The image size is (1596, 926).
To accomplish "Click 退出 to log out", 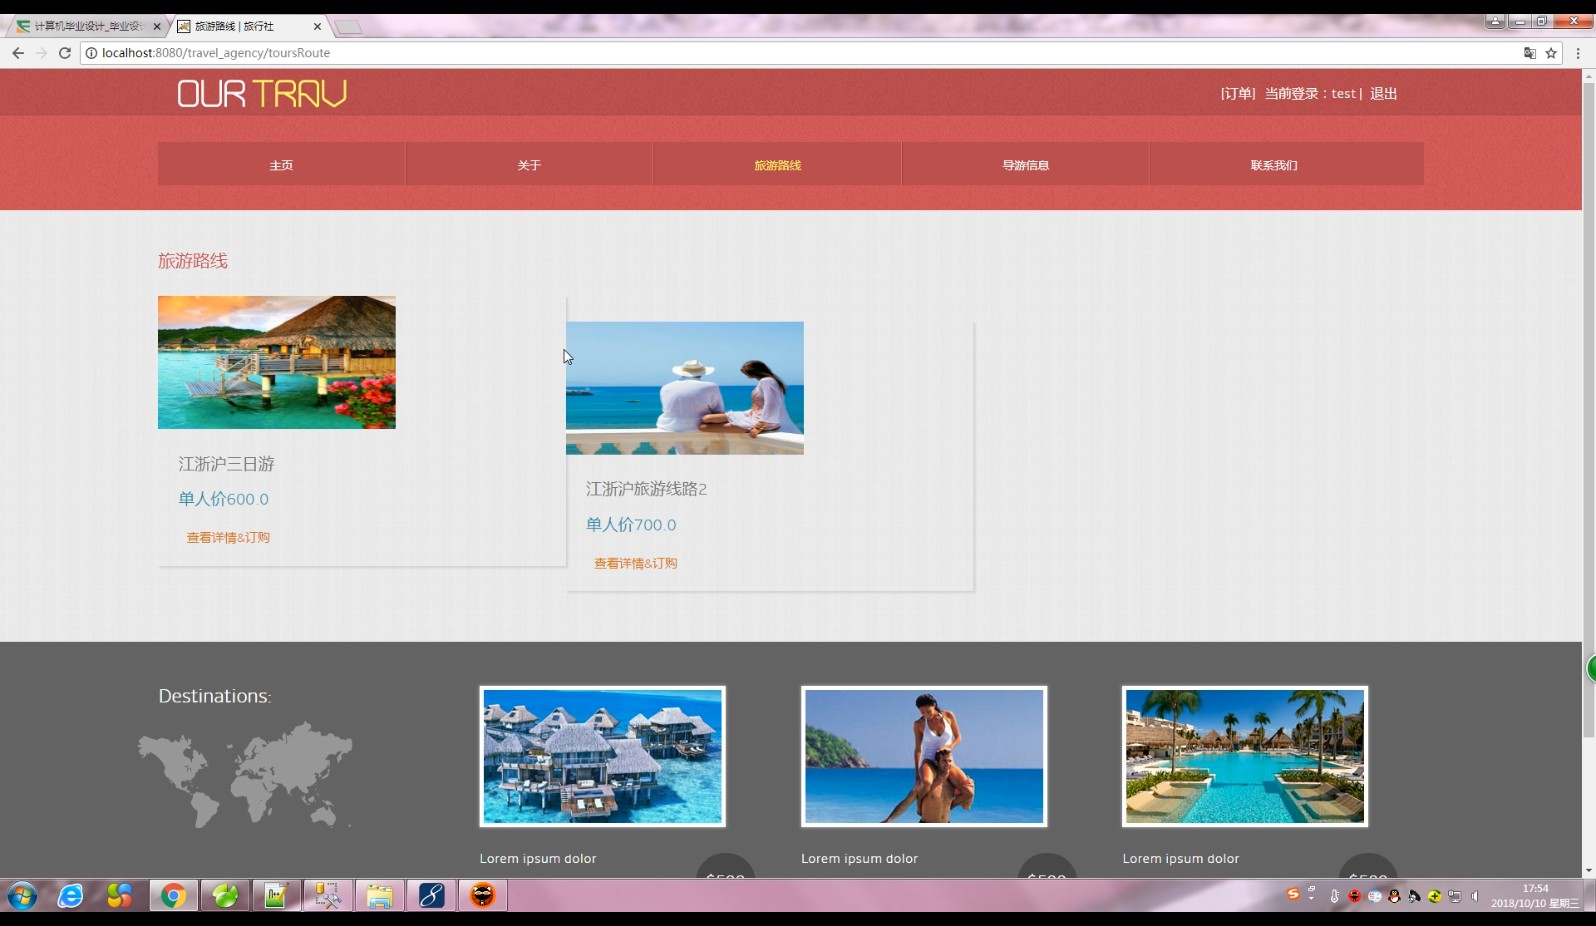I will (x=1383, y=93).
